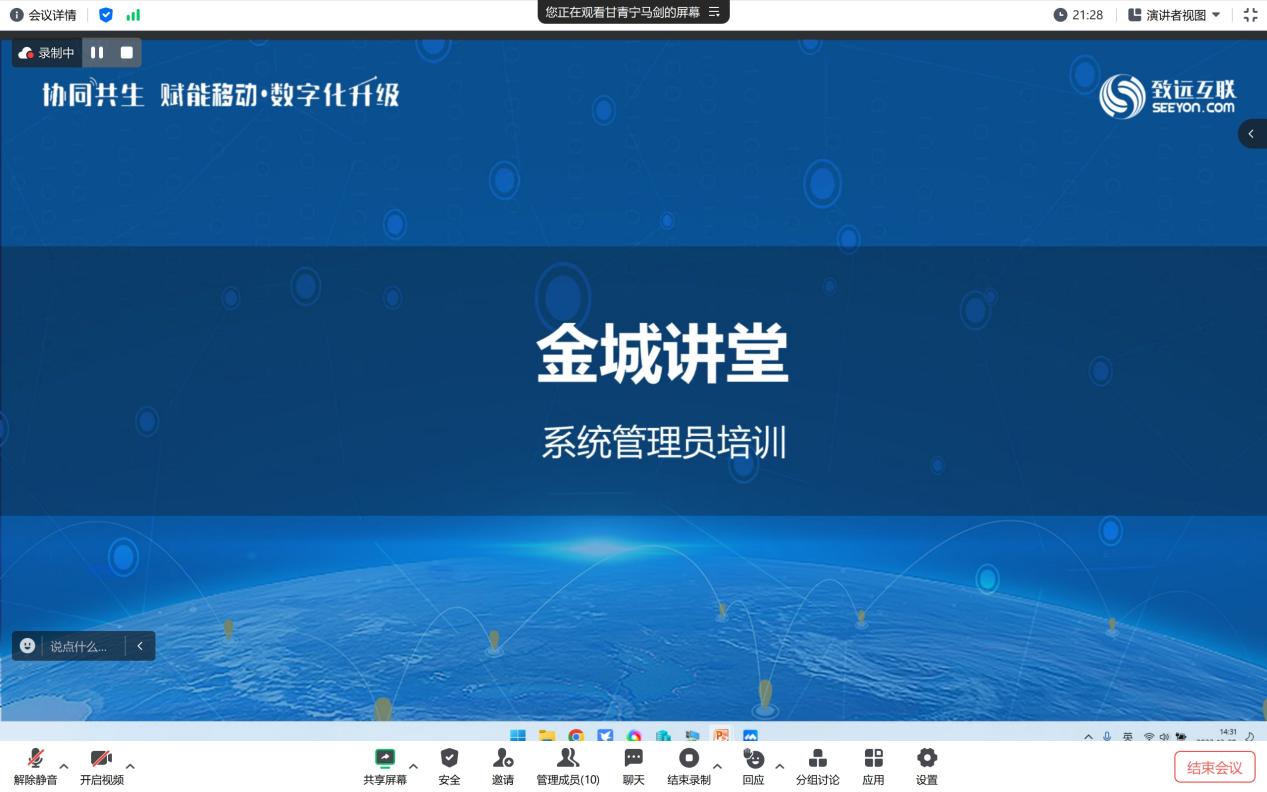The width and height of the screenshot is (1267, 792).
Task: Type in the 'Say something' chat field
Action: tap(78, 646)
